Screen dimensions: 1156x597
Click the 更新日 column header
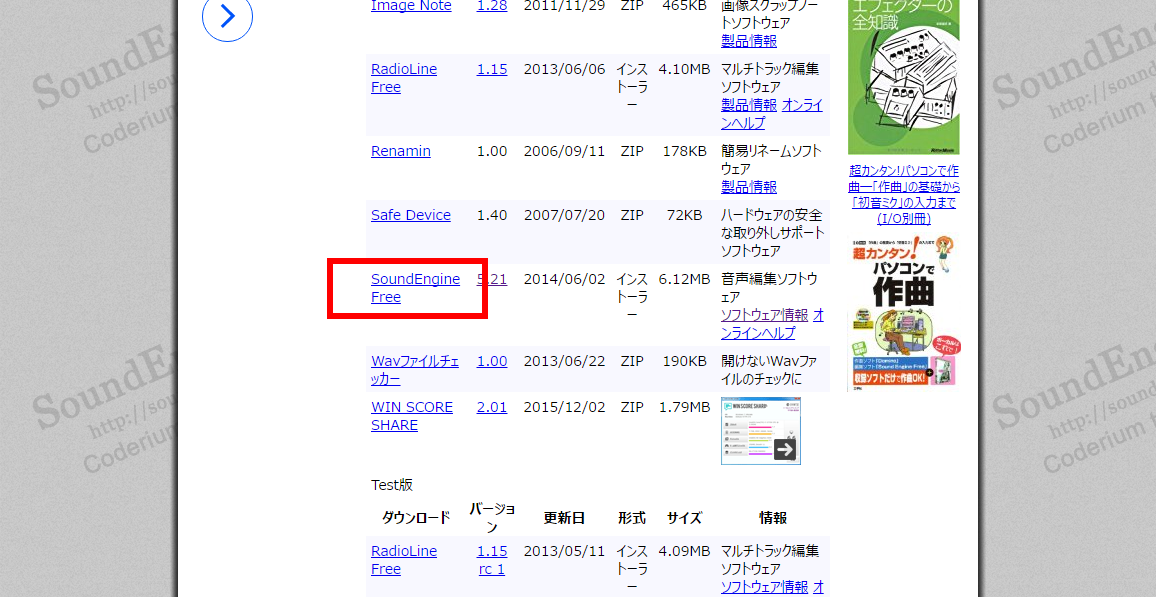click(565, 518)
